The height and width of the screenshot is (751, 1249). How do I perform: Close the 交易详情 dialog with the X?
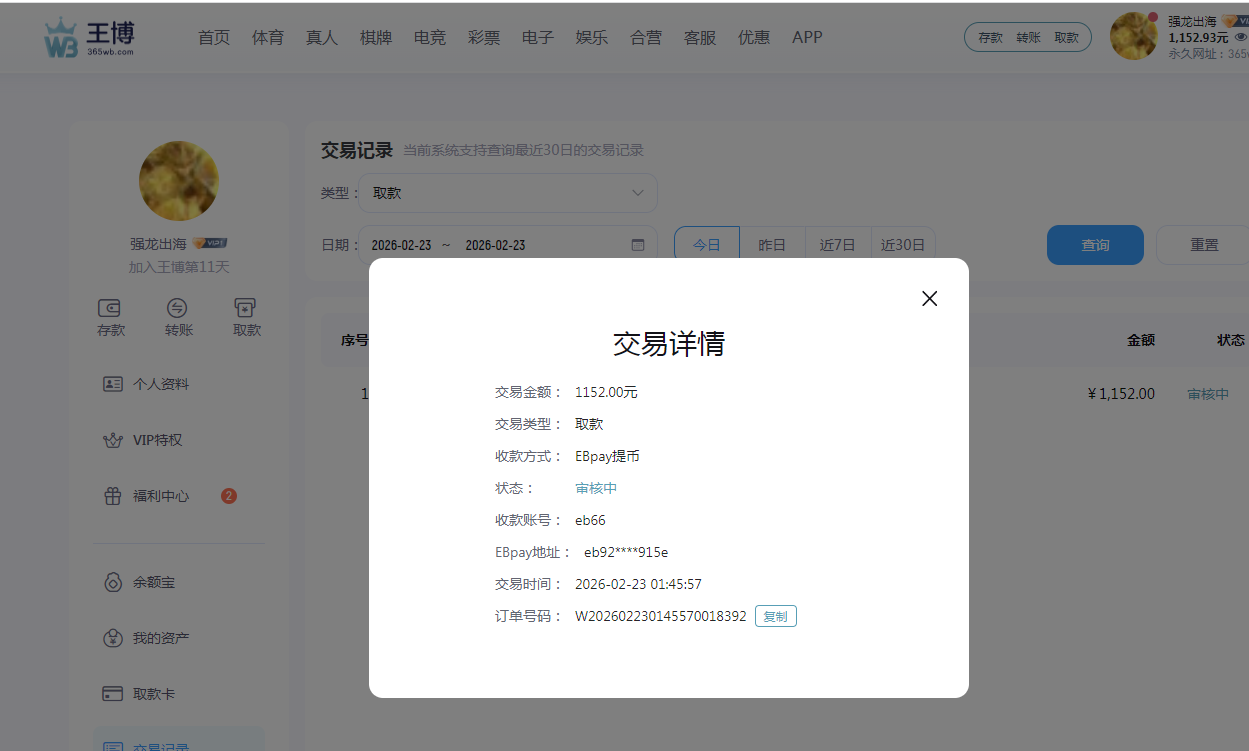929,298
